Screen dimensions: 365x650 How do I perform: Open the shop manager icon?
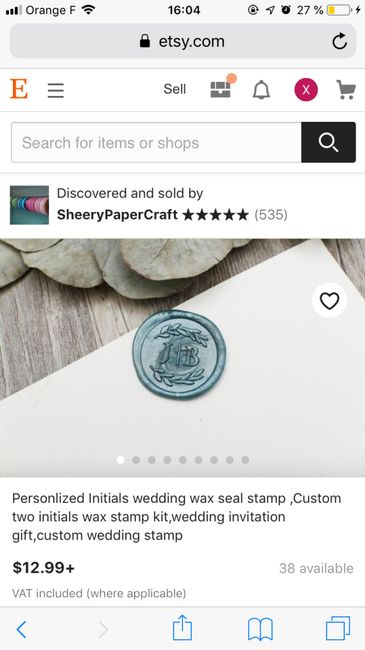221,89
